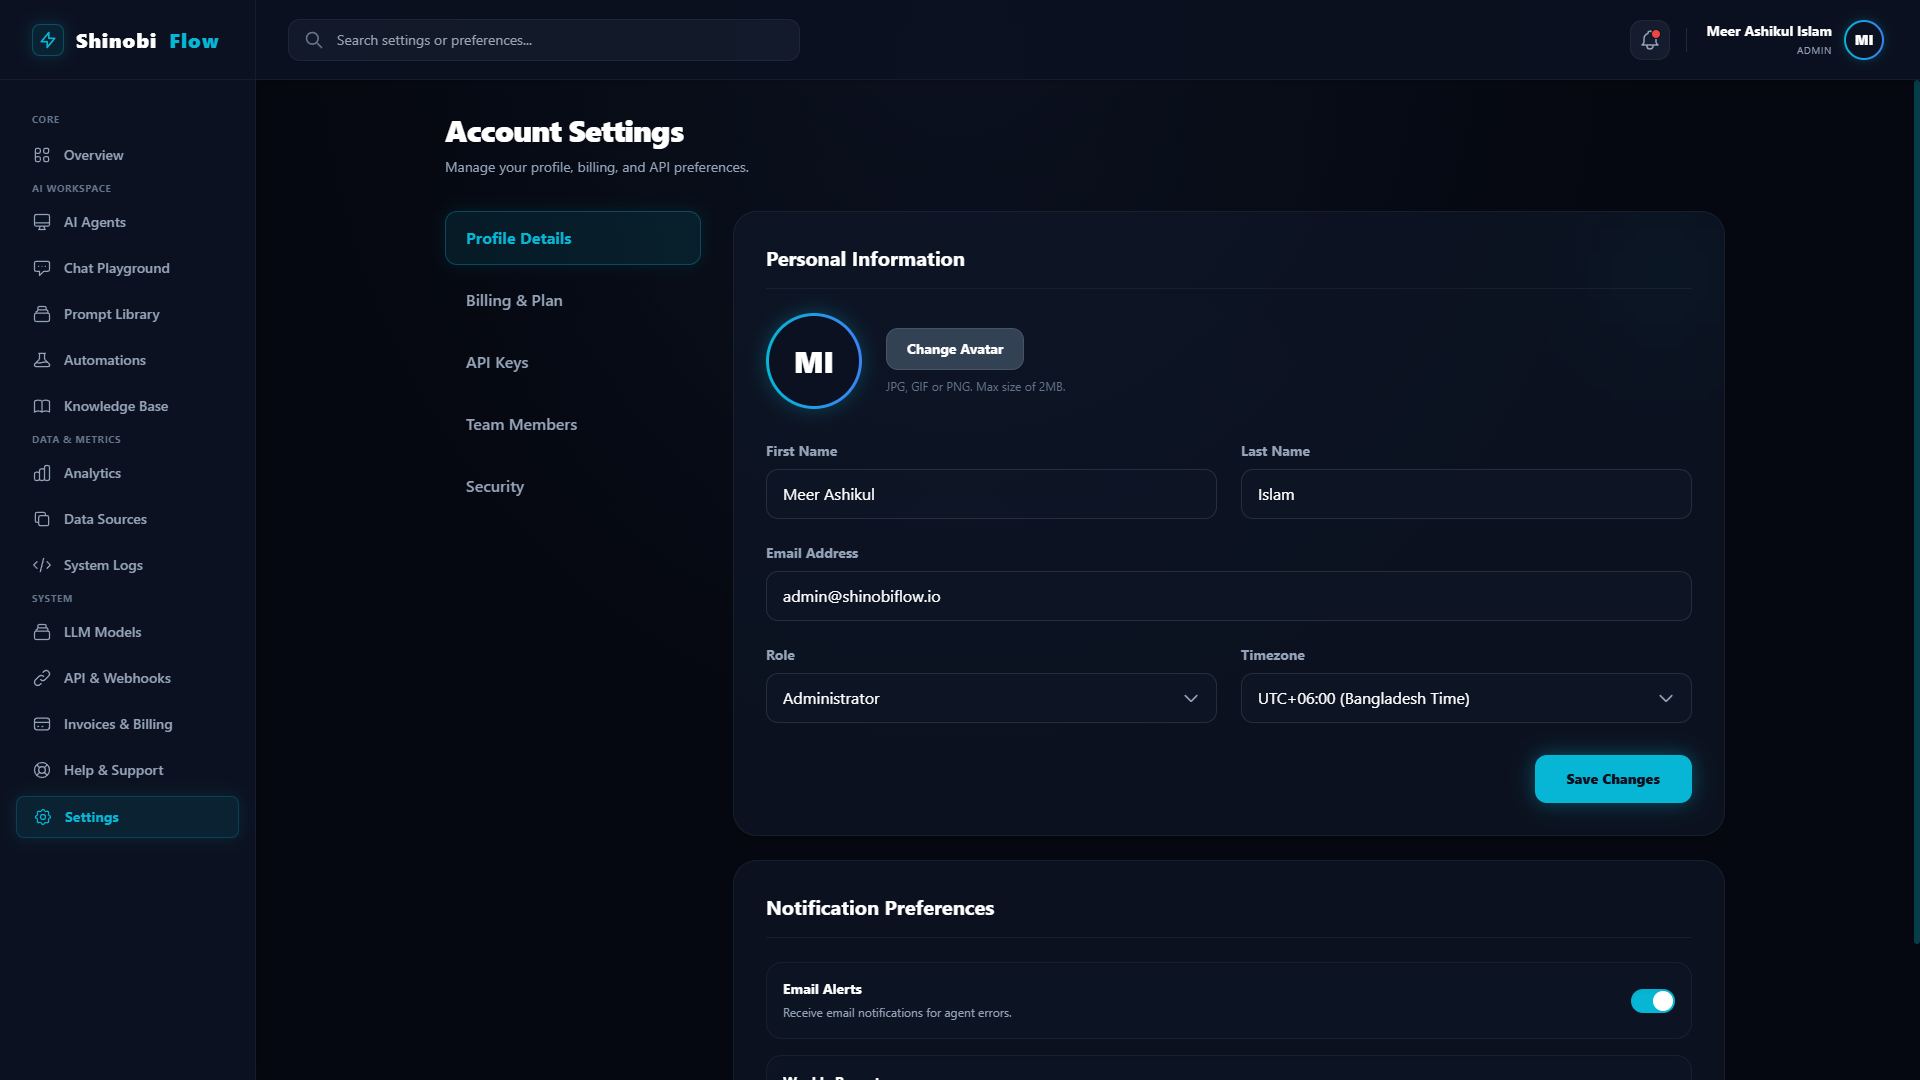Screen dimensions: 1920x1080
Task: Open Overview in the sidebar
Action: tap(127, 155)
